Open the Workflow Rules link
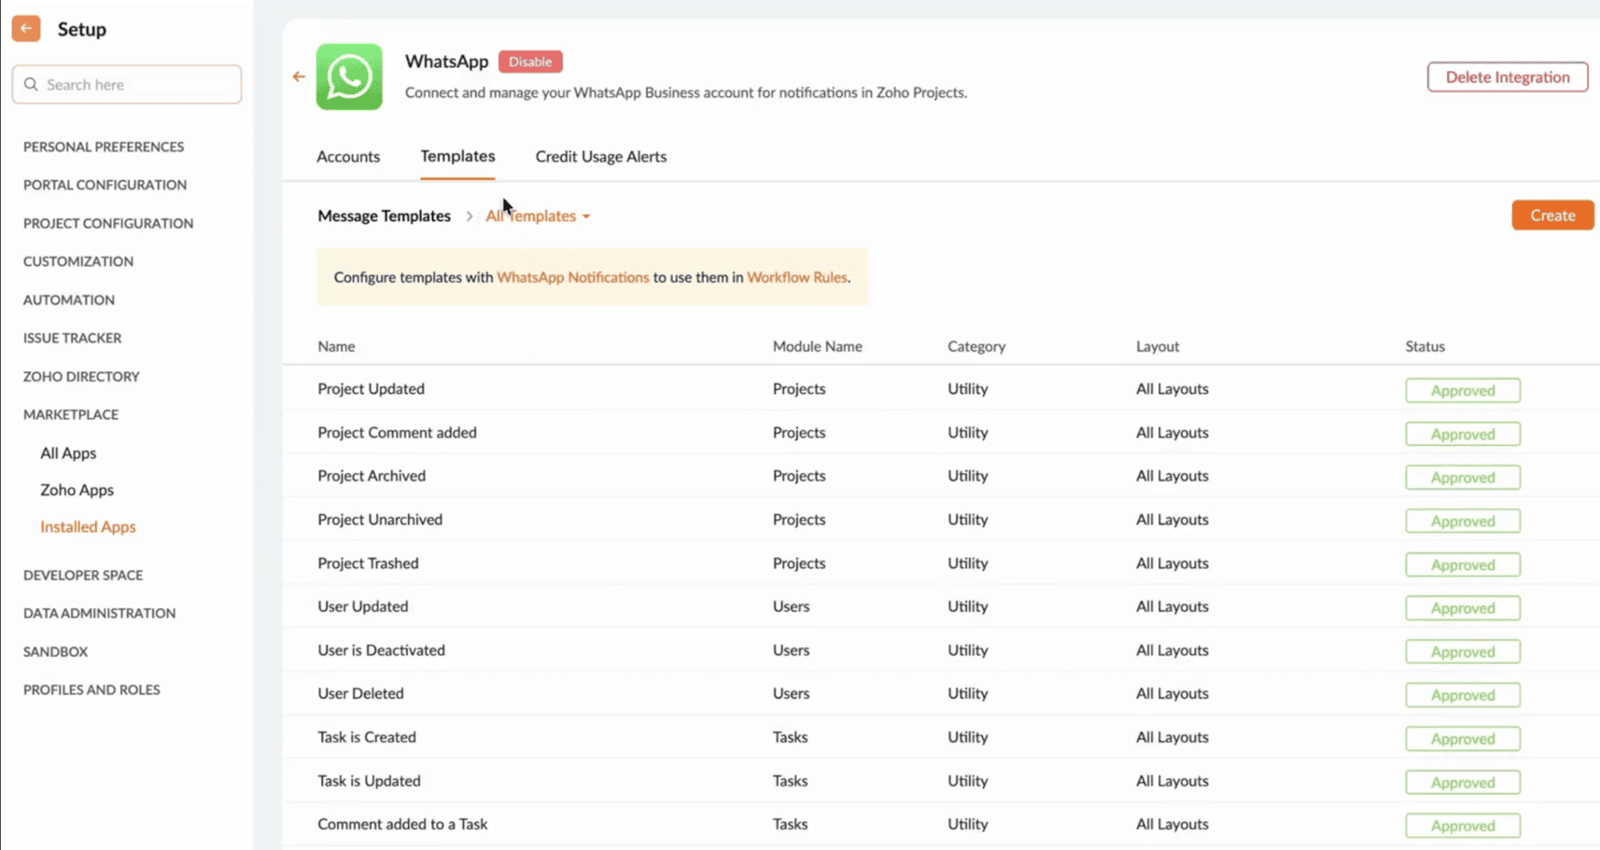This screenshot has height=850, width=1600. [x=797, y=277]
